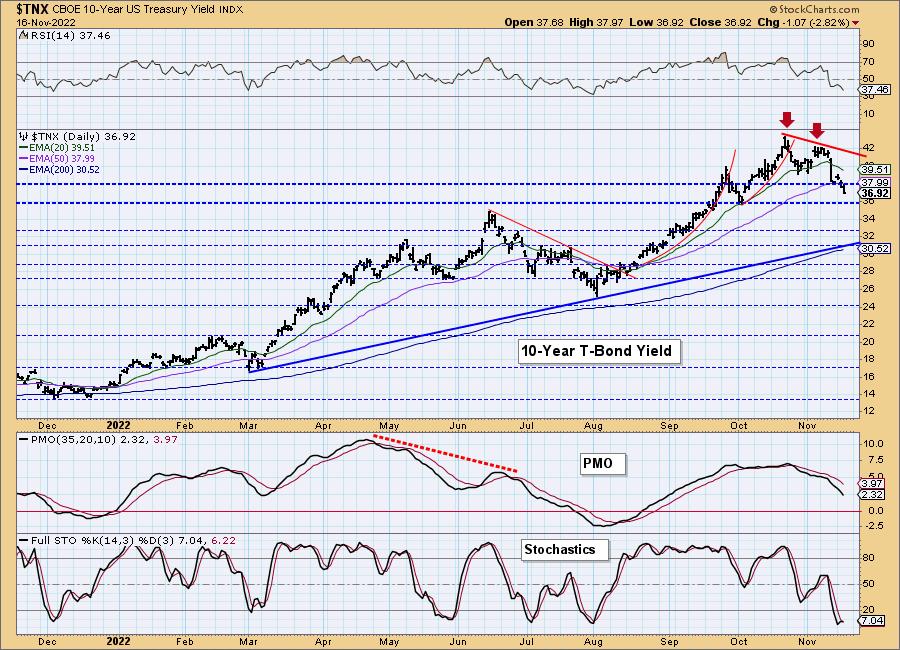Screen dimensions: 900x650
Task: Click the purple EMA(50) legend line
Action: [x=24, y=158]
